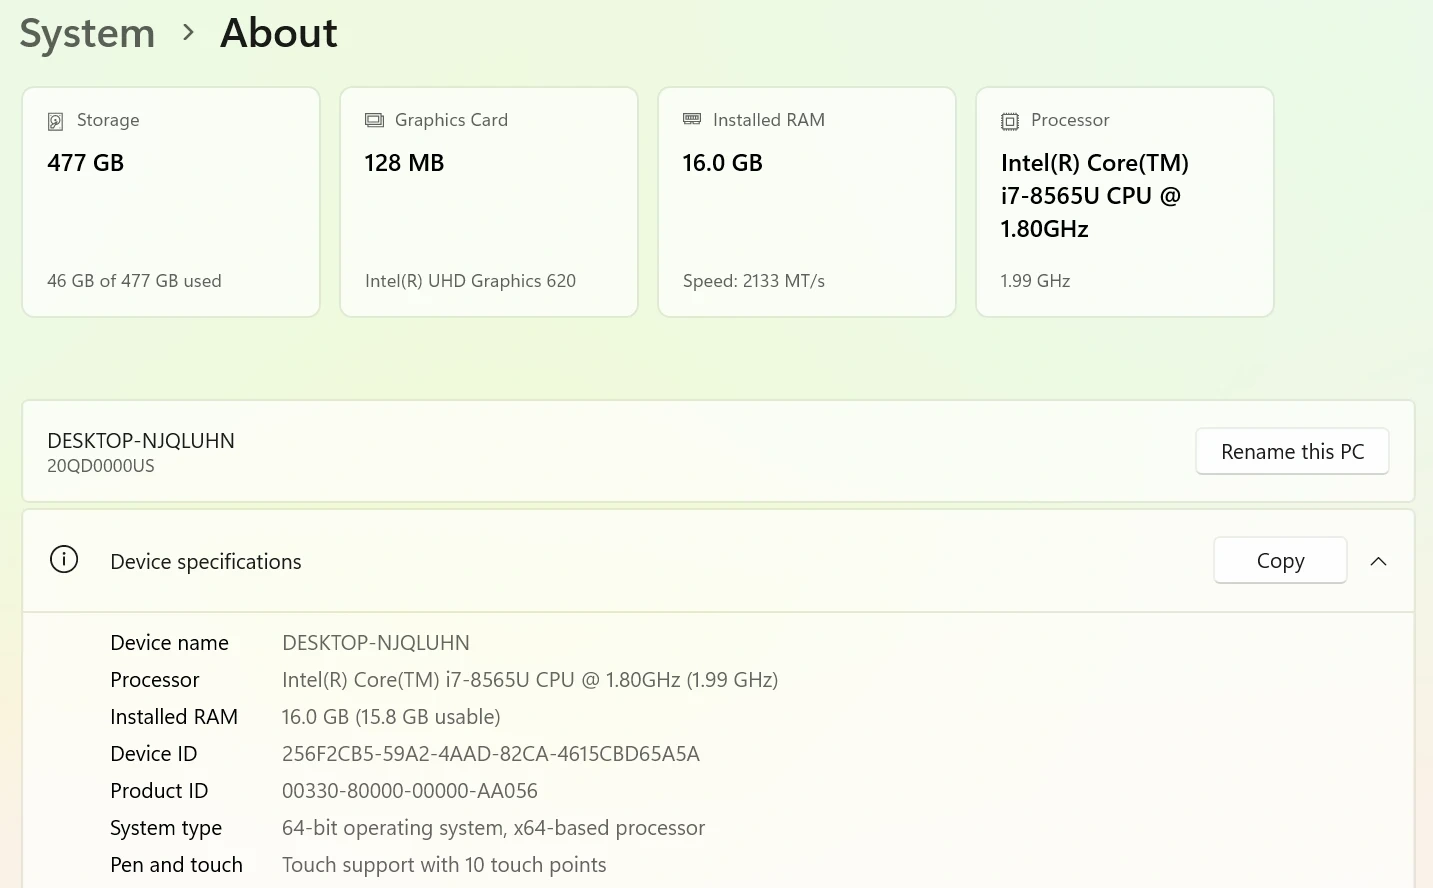Image resolution: width=1433 pixels, height=888 pixels.
Task: Click the Speed: 2133 MT/s text
Action: tap(754, 281)
